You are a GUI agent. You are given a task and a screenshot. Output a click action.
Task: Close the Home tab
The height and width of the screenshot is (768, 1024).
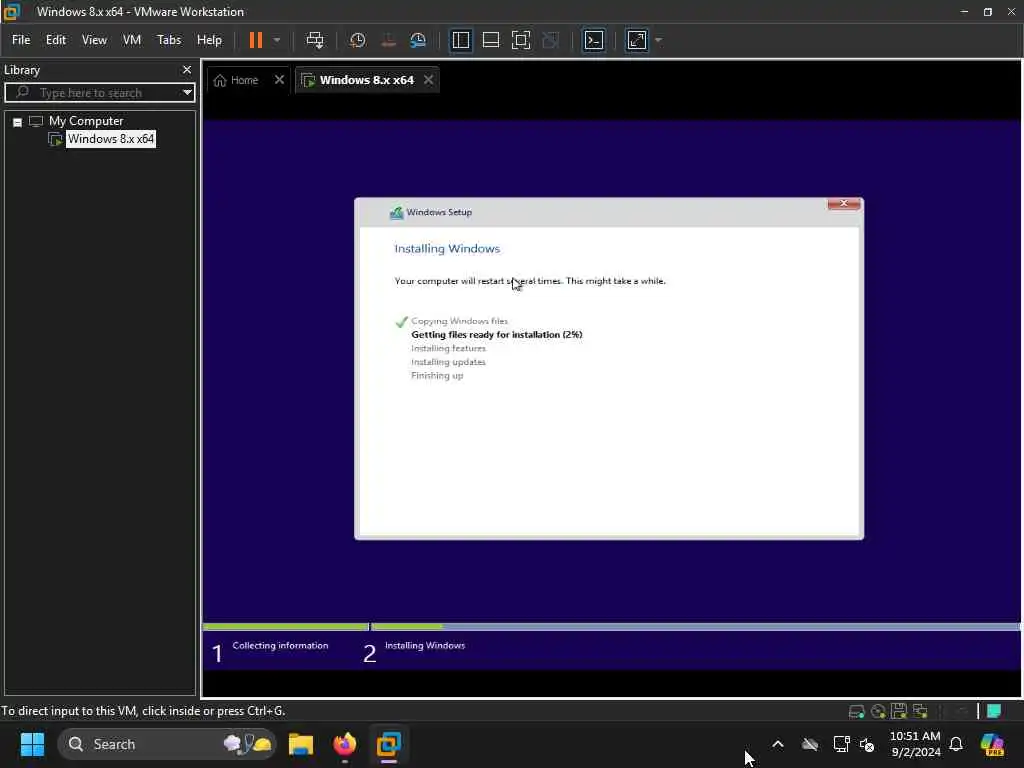280,80
